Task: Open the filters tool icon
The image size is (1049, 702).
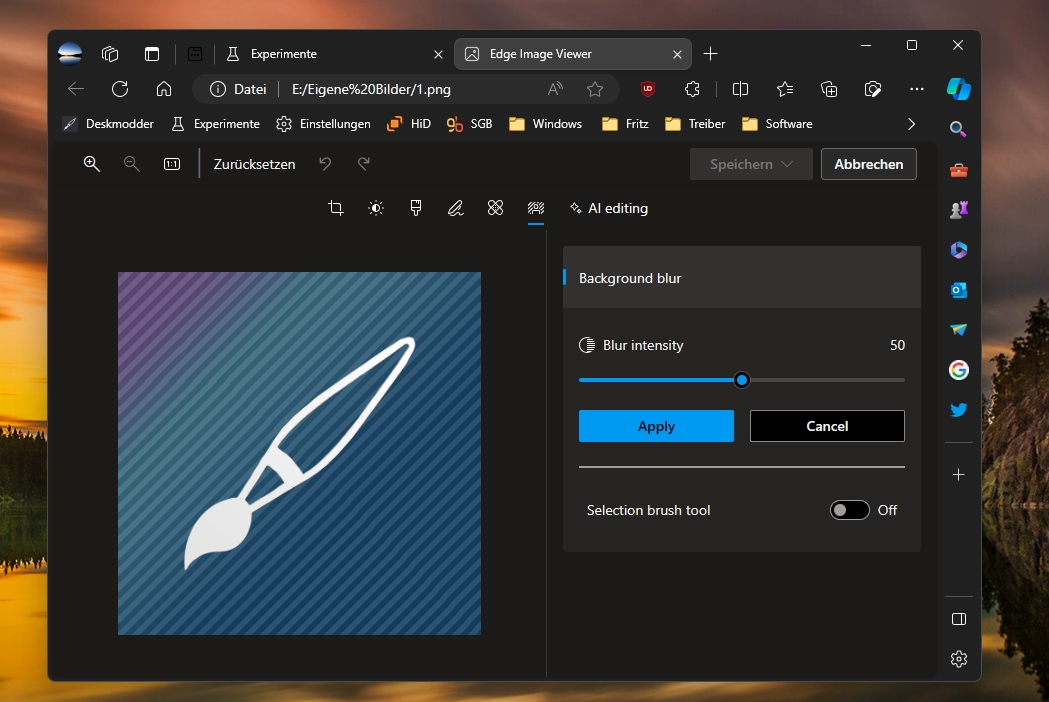Action: tap(496, 208)
